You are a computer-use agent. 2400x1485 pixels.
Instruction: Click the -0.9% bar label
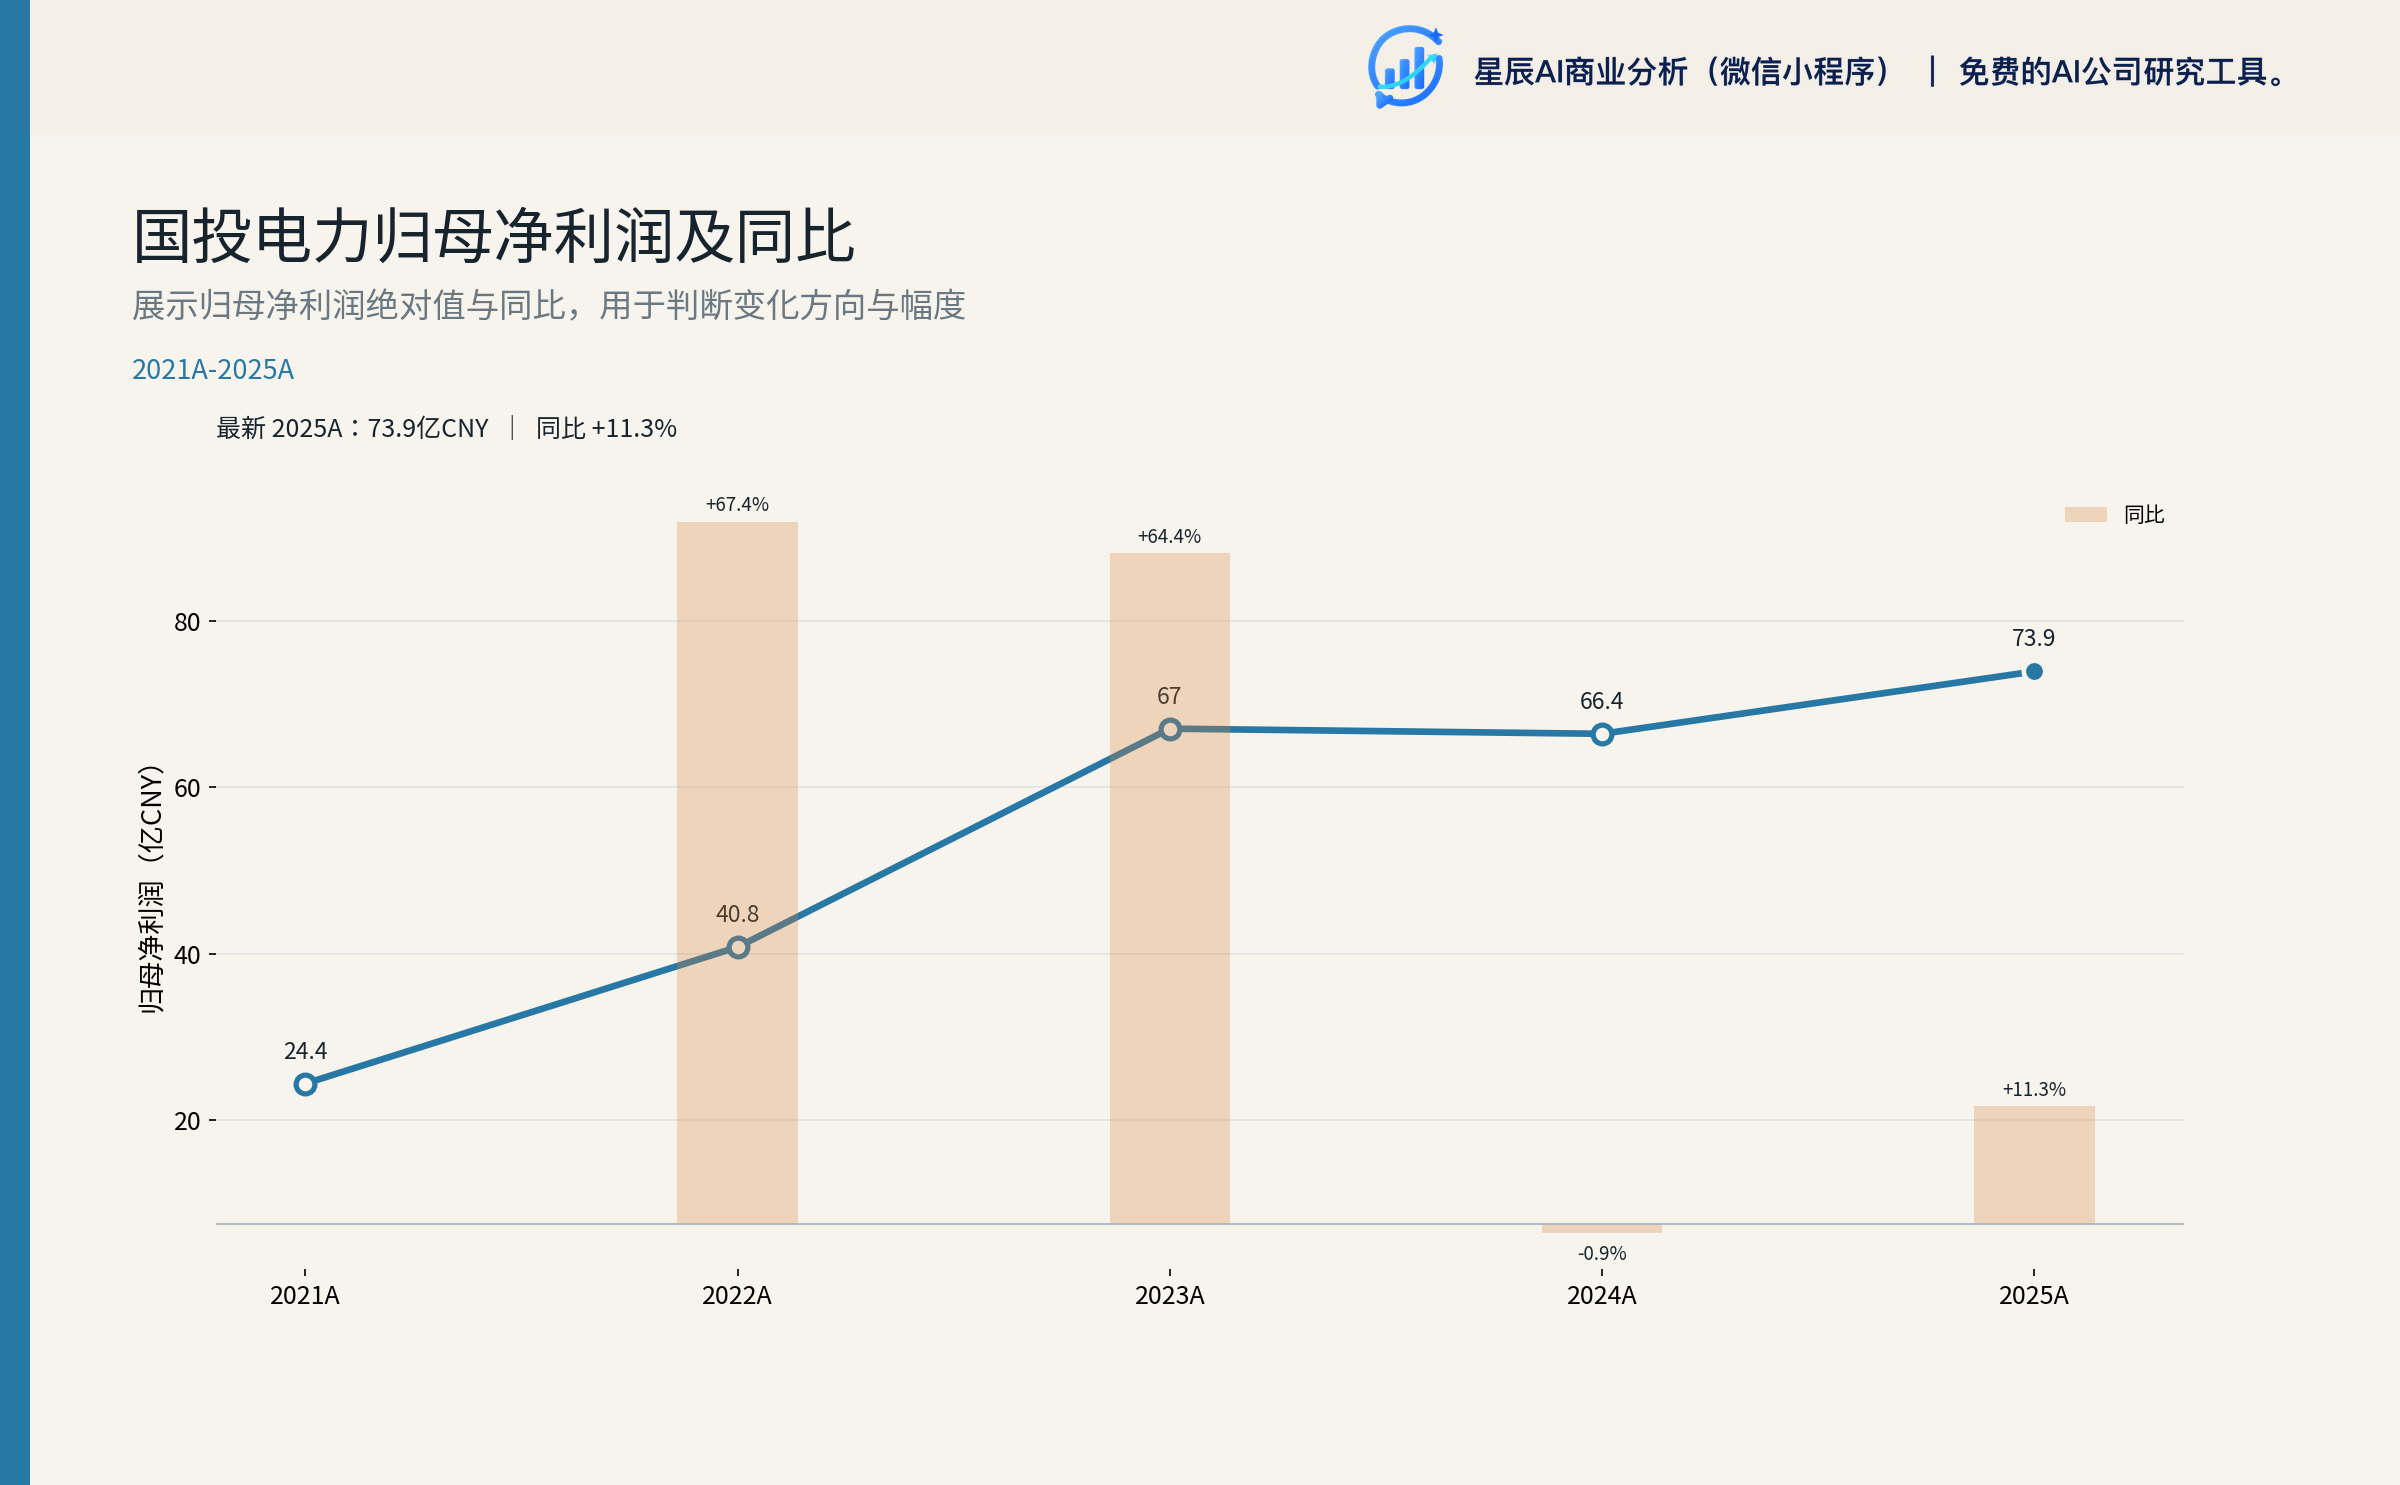[1602, 1253]
